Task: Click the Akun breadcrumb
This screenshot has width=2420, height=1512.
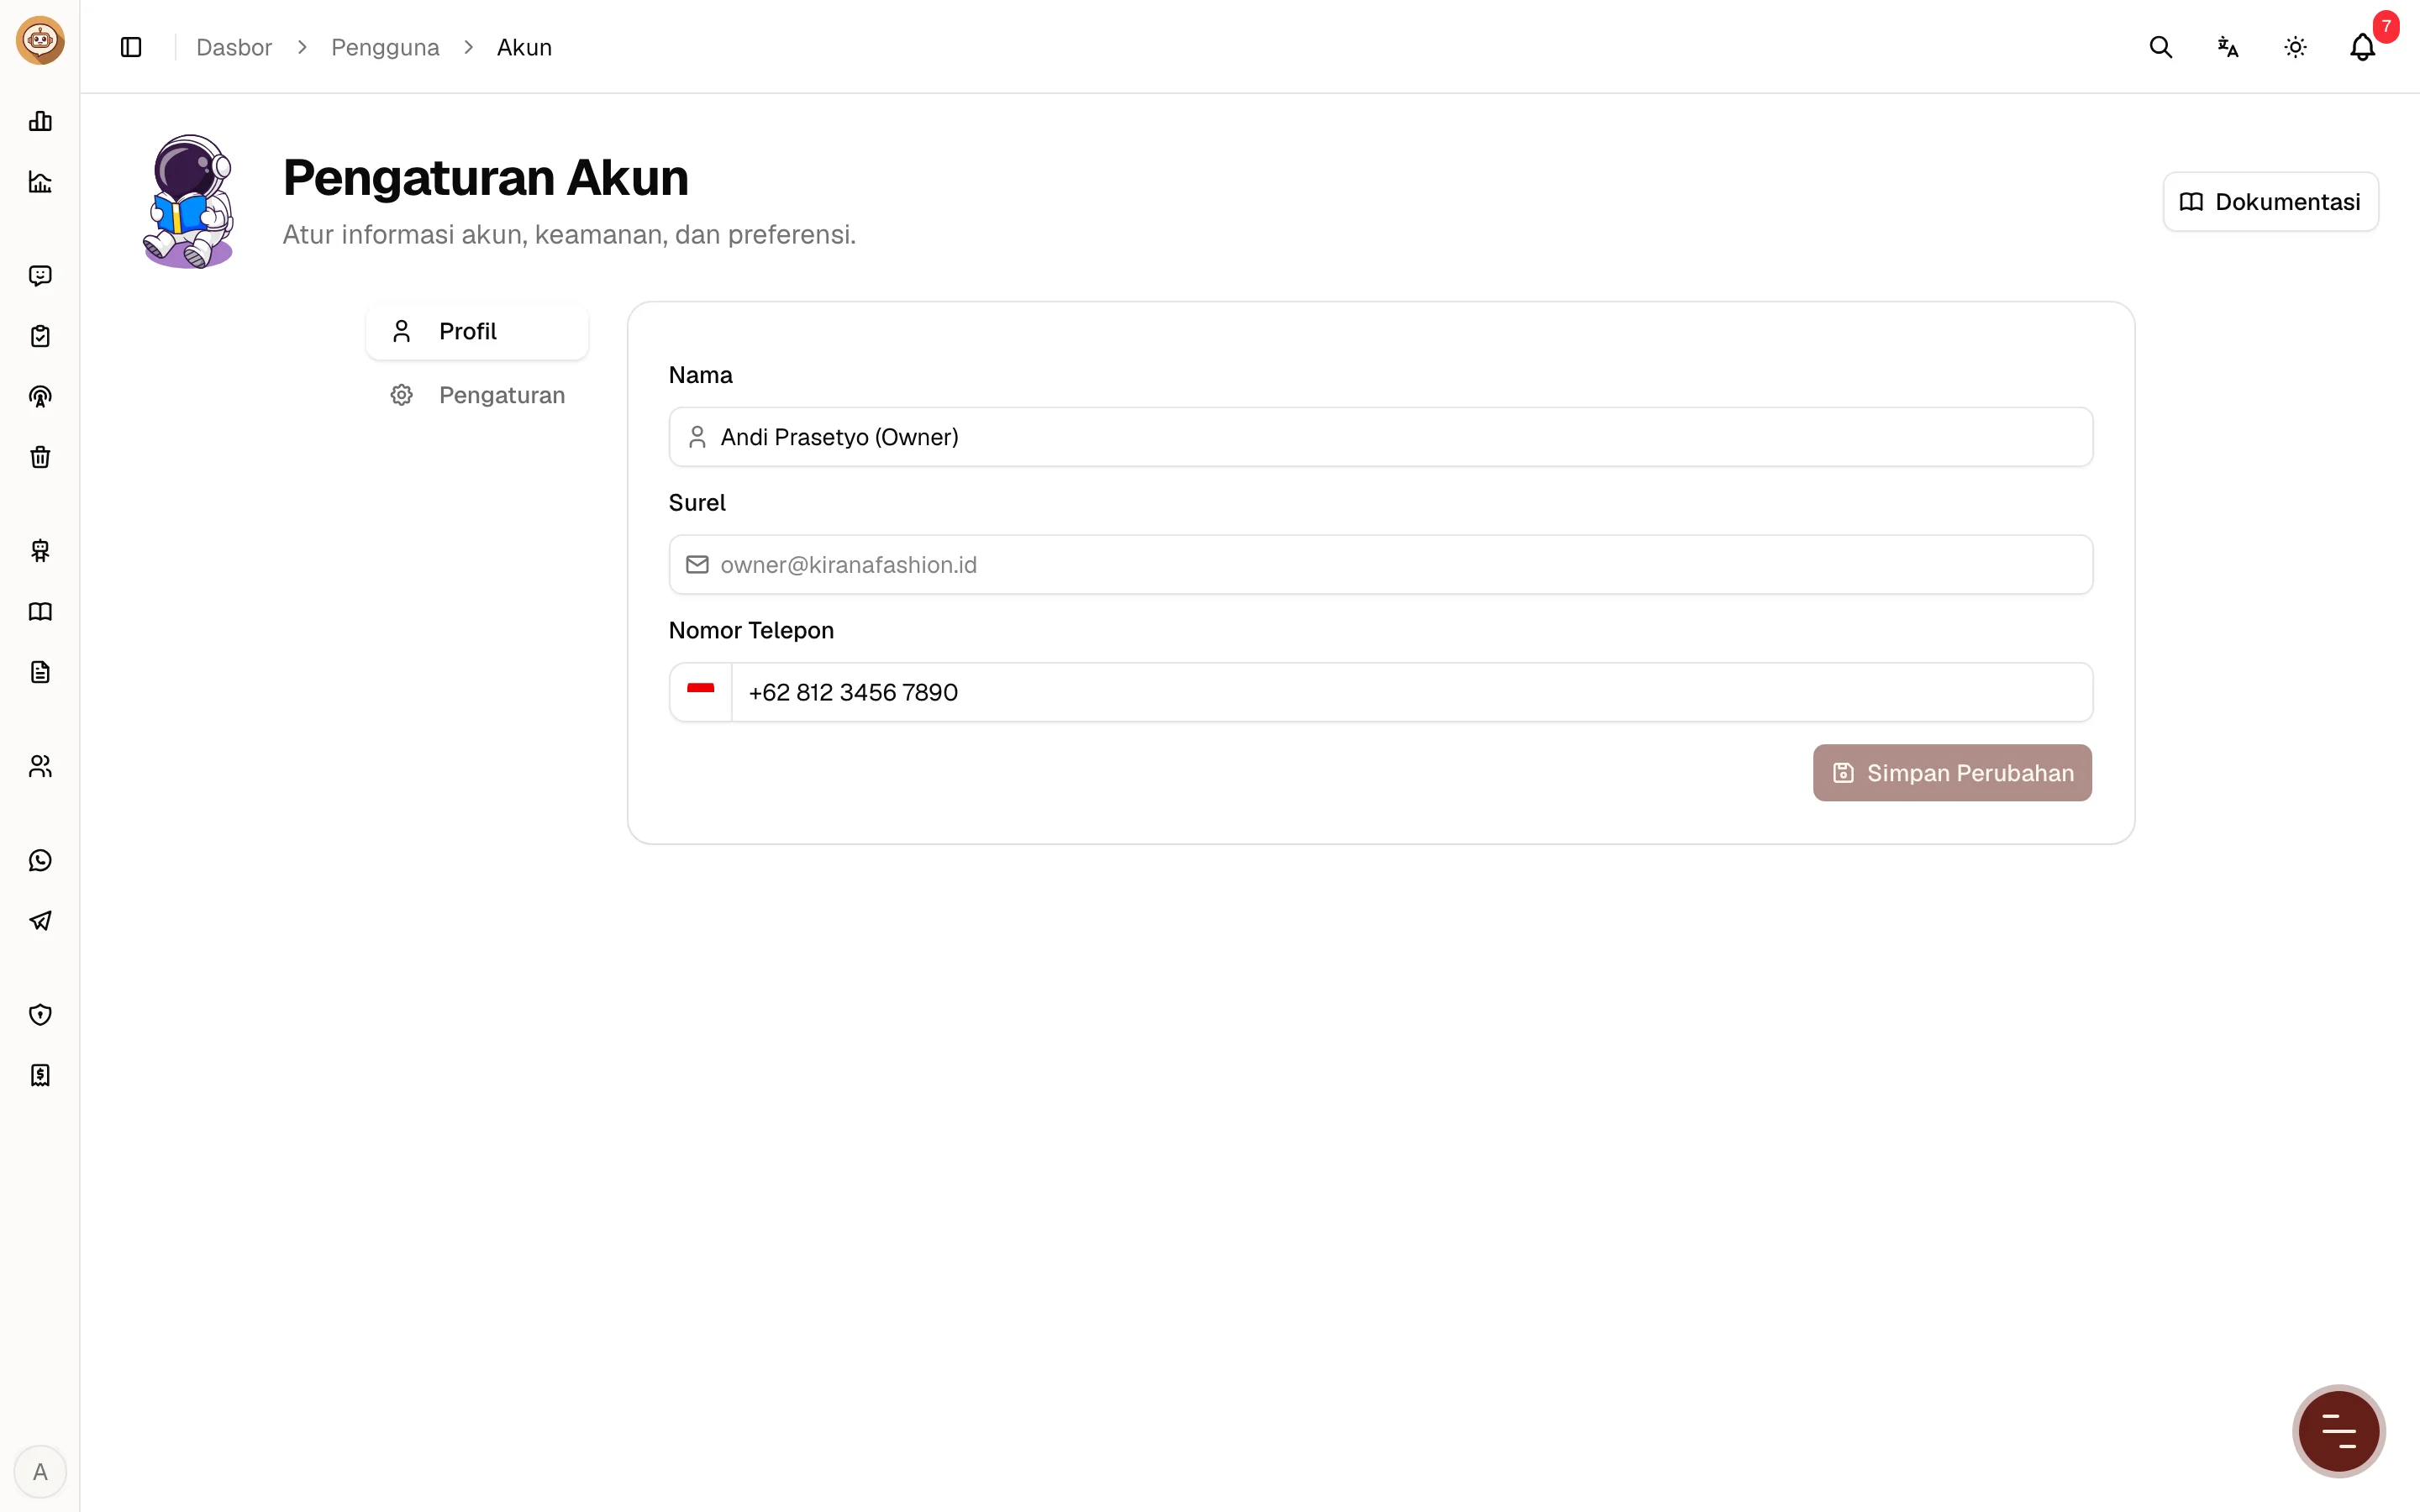Action: point(524,47)
